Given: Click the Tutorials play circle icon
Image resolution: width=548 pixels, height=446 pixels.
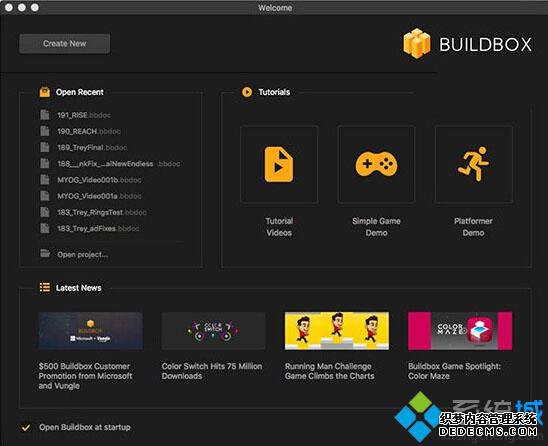Looking at the screenshot, I should pos(247,92).
